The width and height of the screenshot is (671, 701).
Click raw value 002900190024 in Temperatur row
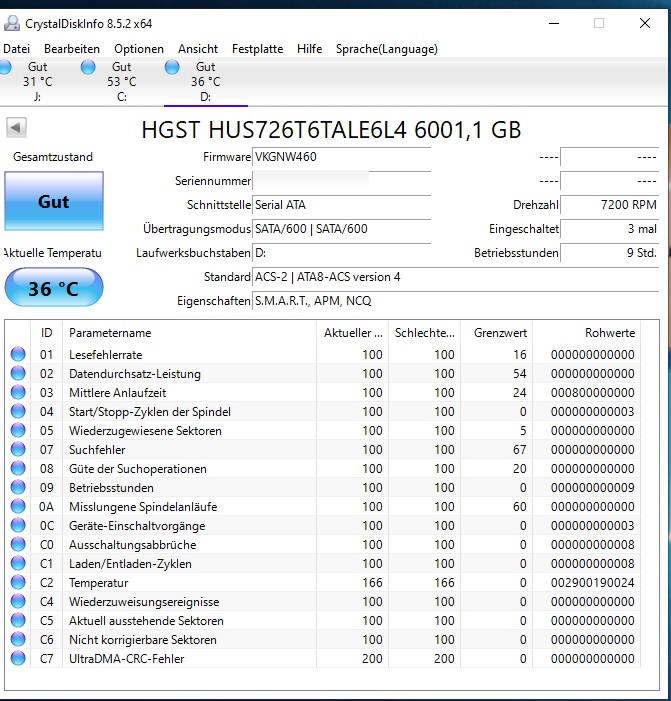[592, 583]
